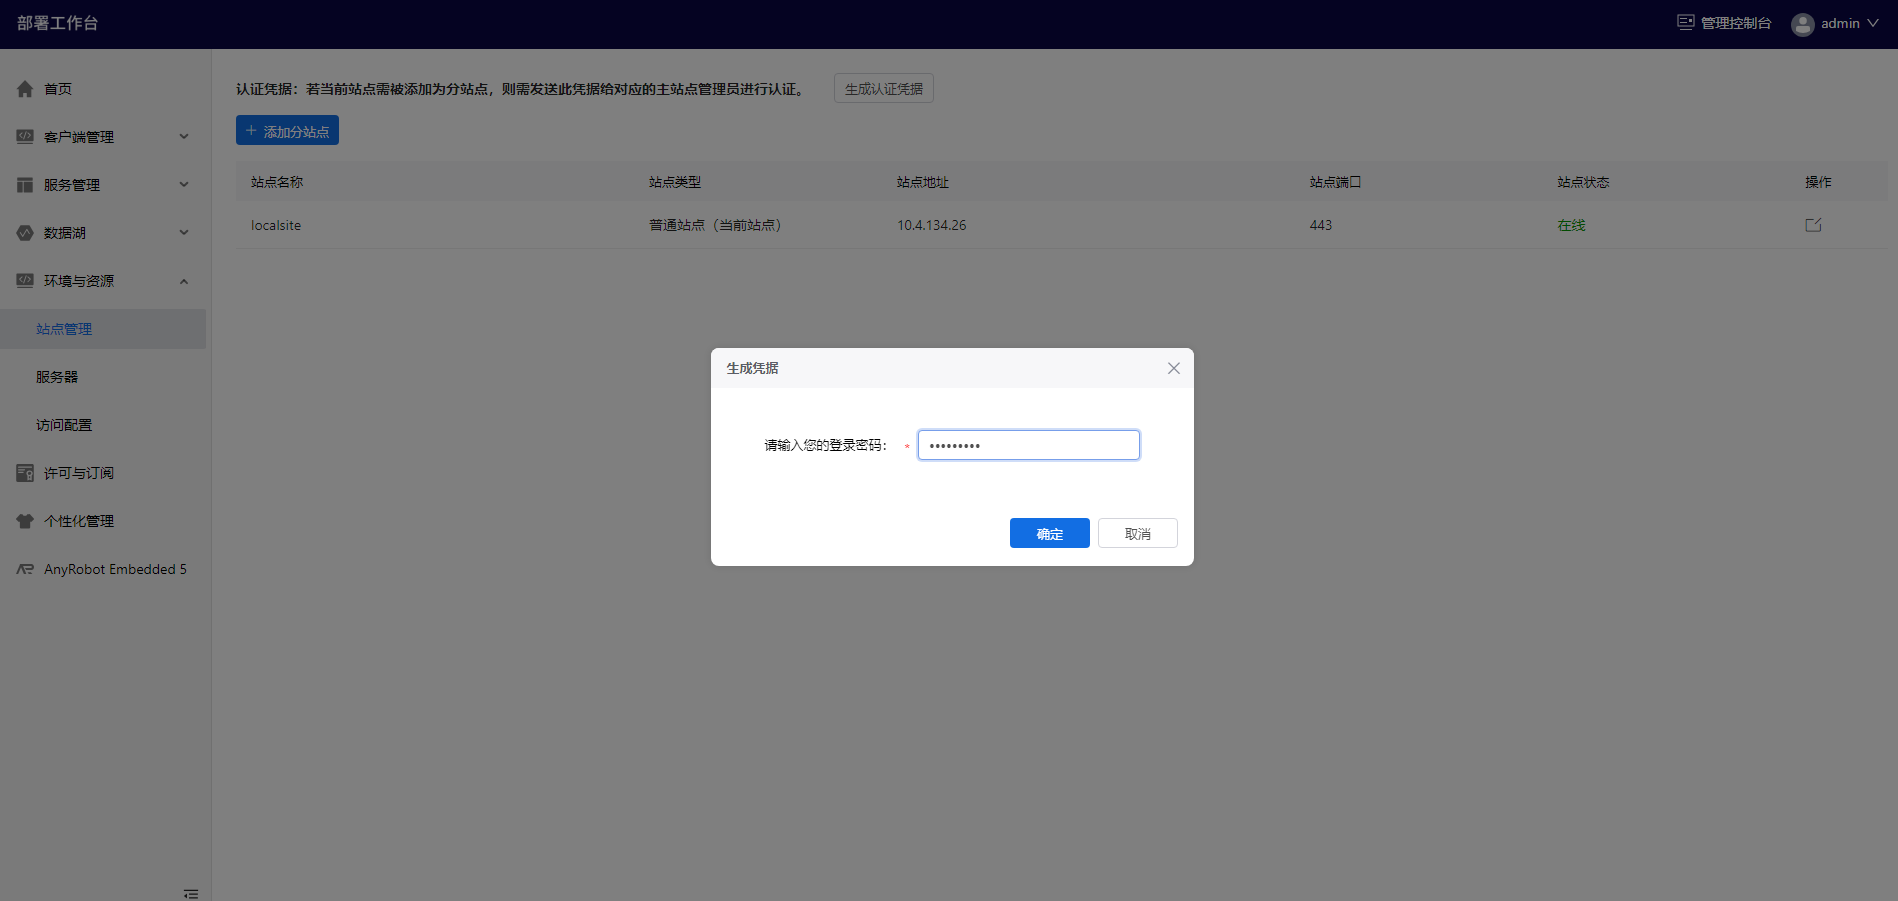Click the 服务管理 sidebar icon
This screenshot has width=1898, height=901.
point(25,185)
